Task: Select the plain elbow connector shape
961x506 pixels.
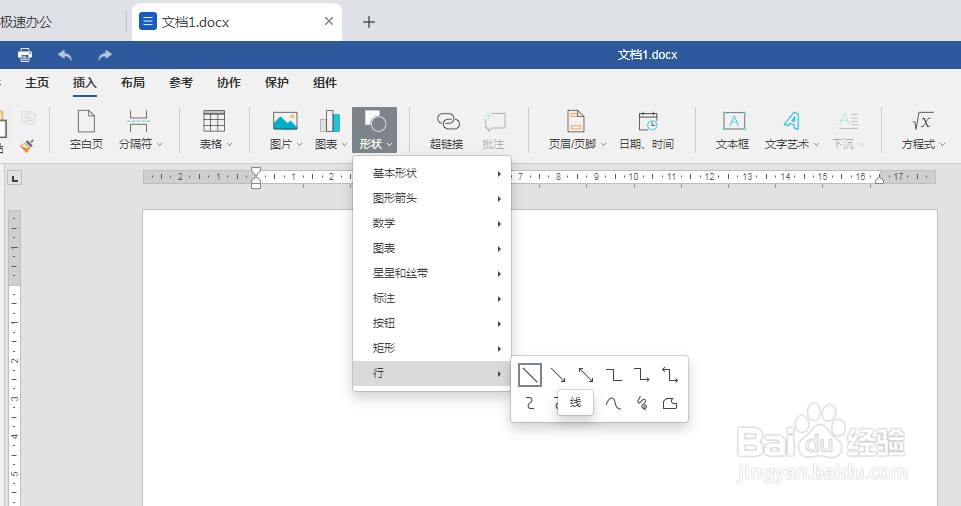Action: coord(613,375)
